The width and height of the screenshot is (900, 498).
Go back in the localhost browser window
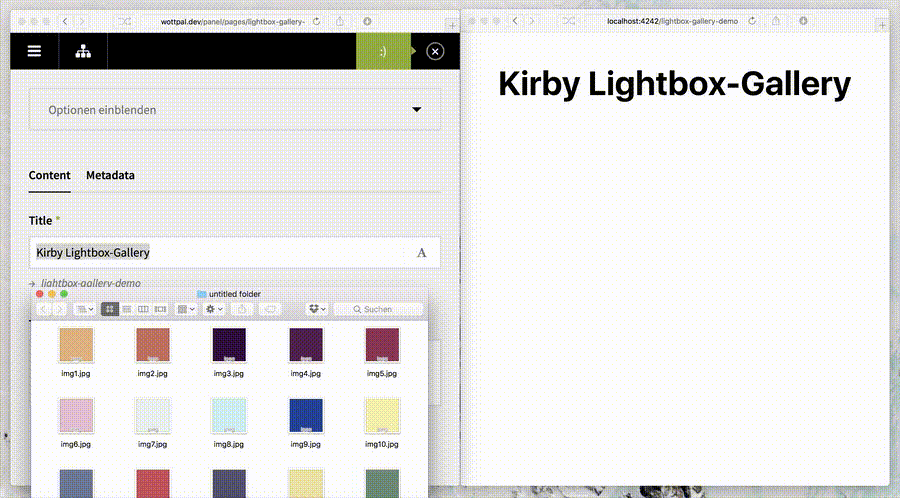click(515, 21)
